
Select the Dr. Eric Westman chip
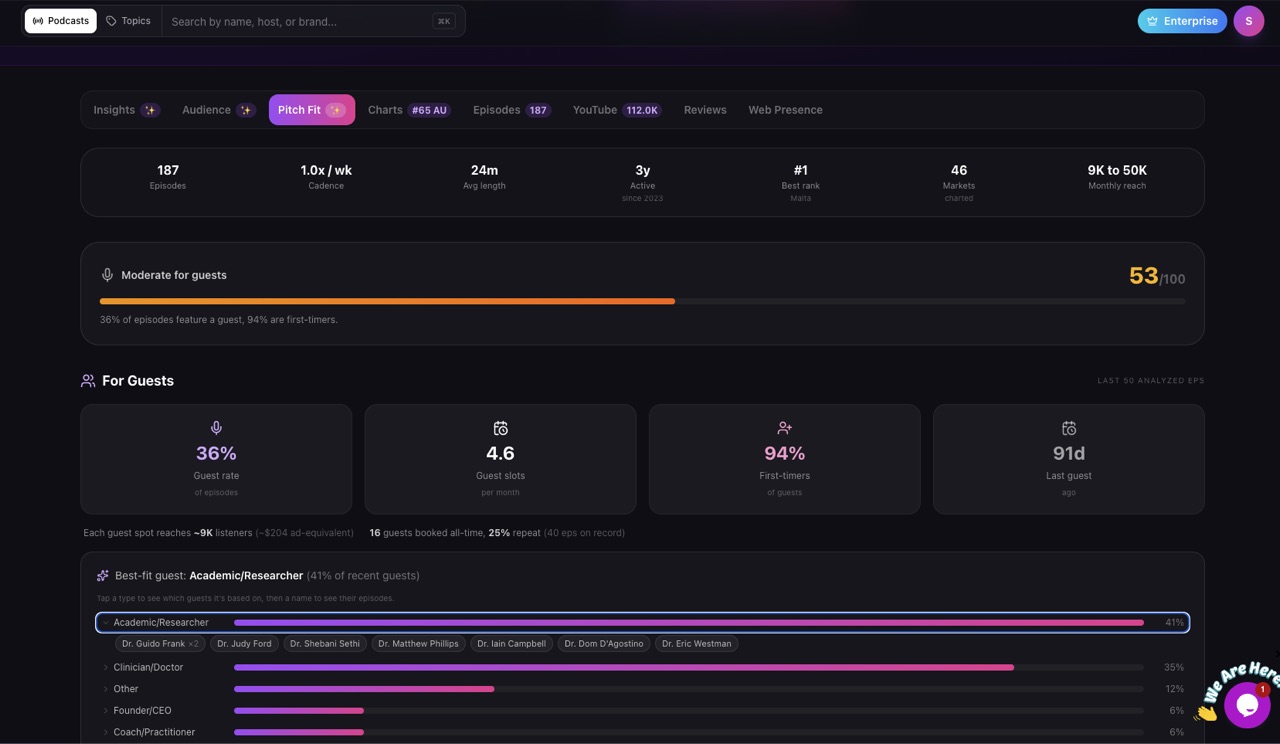(697, 644)
